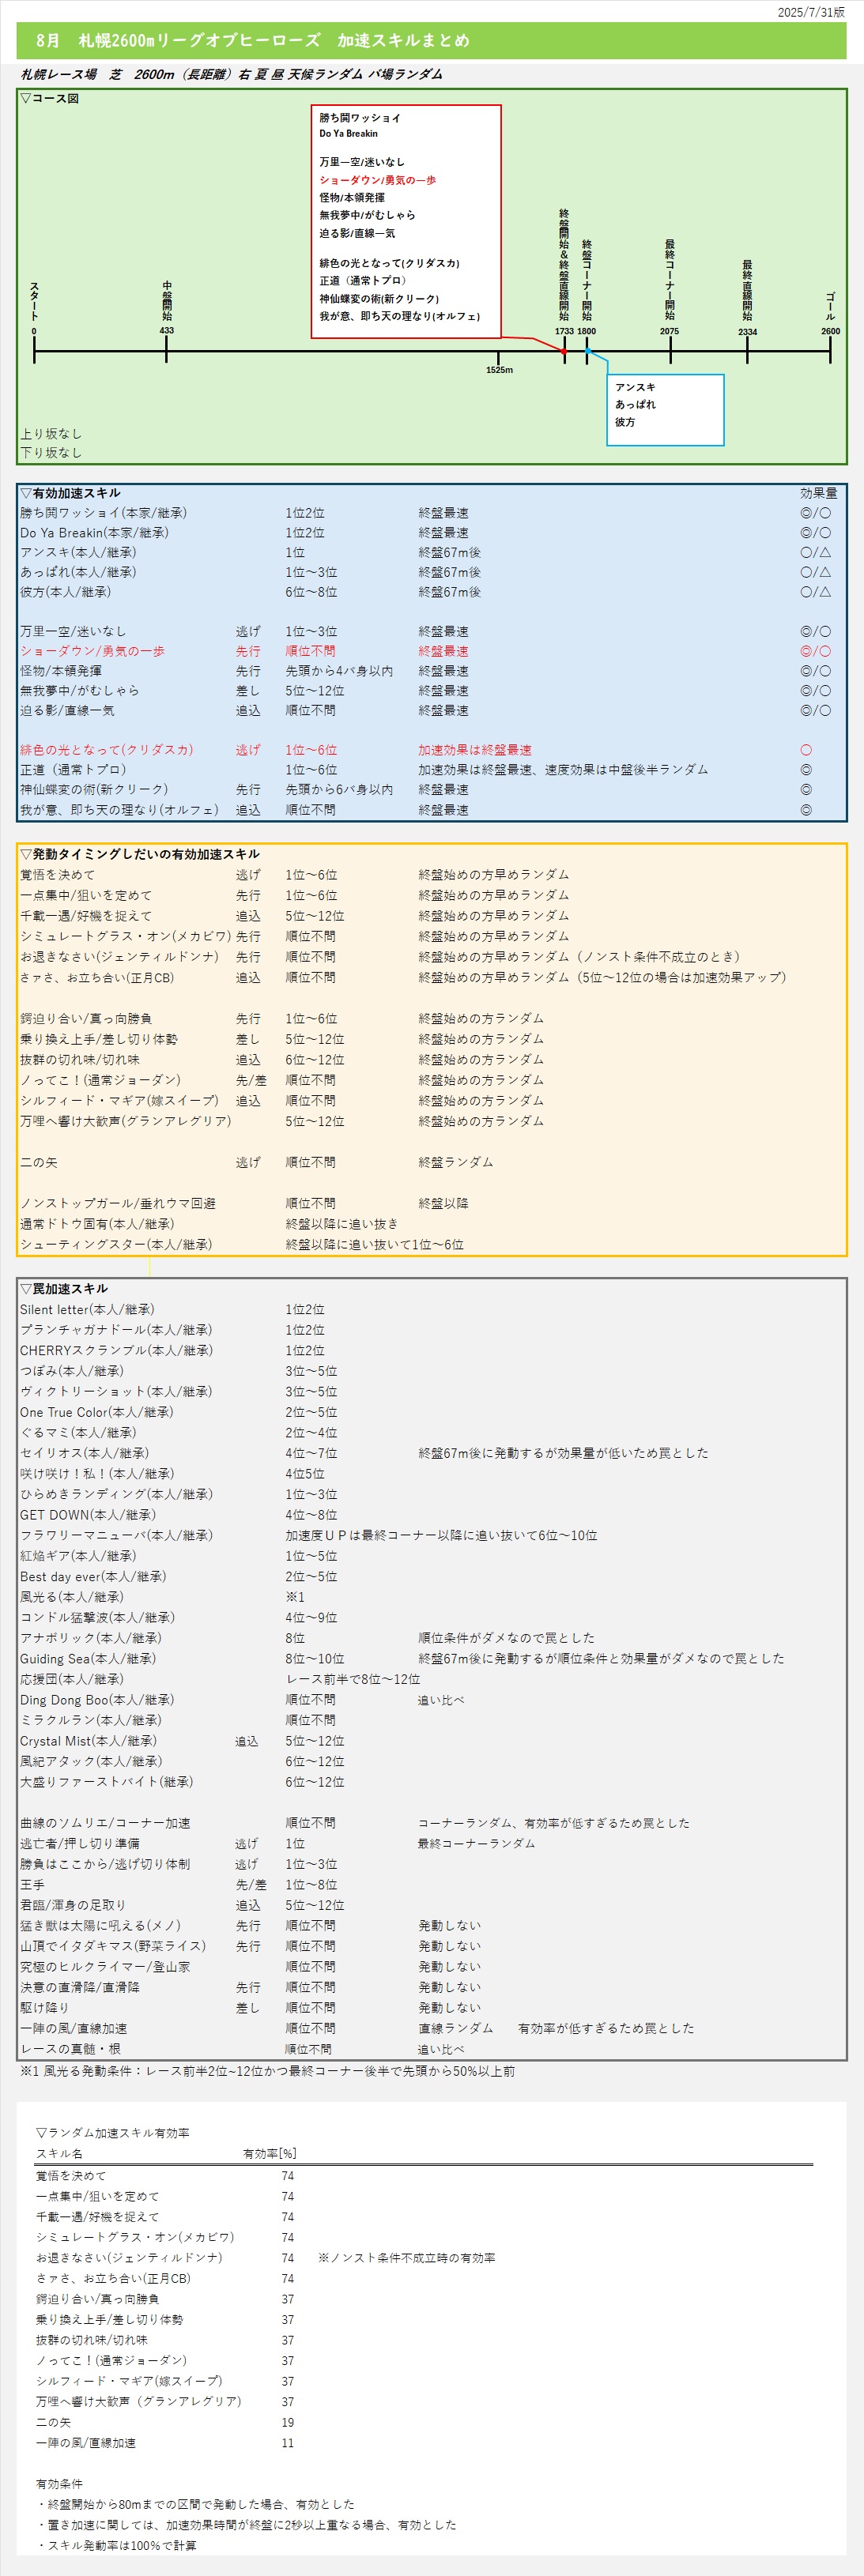Select the 'ミラクルラン(本人/継承)' skill name
The height and width of the screenshot is (2576, 864).
point(91,1721)
